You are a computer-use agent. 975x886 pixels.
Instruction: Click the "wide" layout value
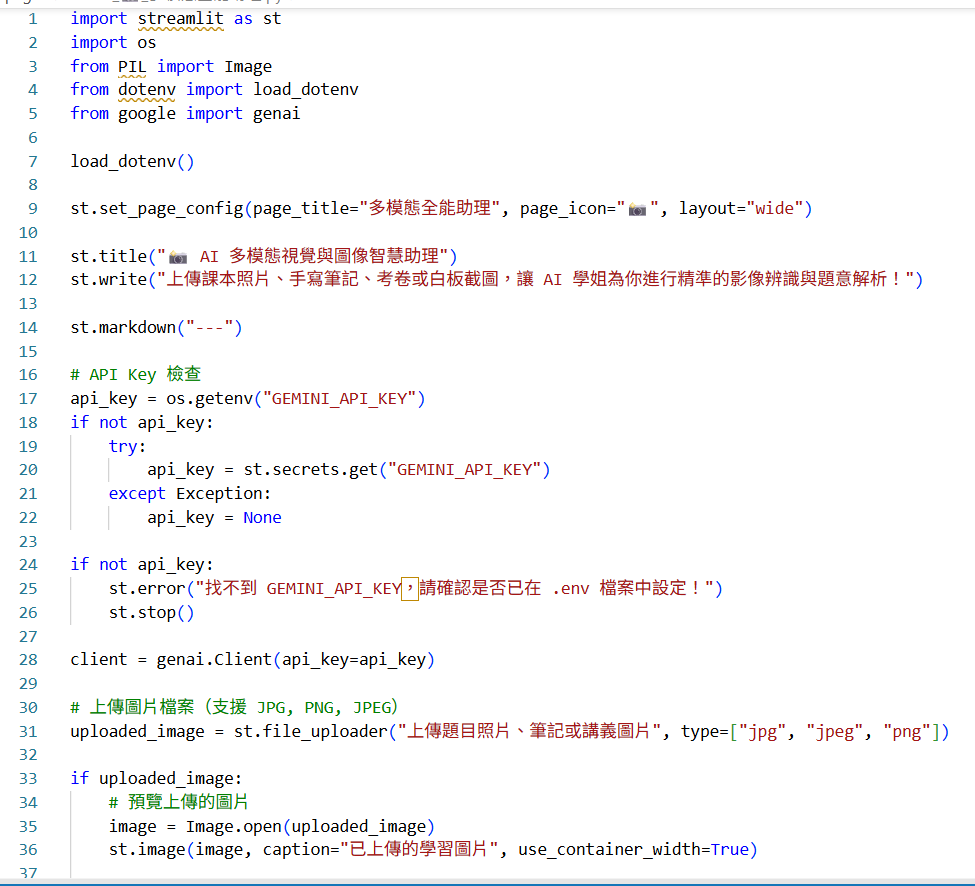(774, 208)
